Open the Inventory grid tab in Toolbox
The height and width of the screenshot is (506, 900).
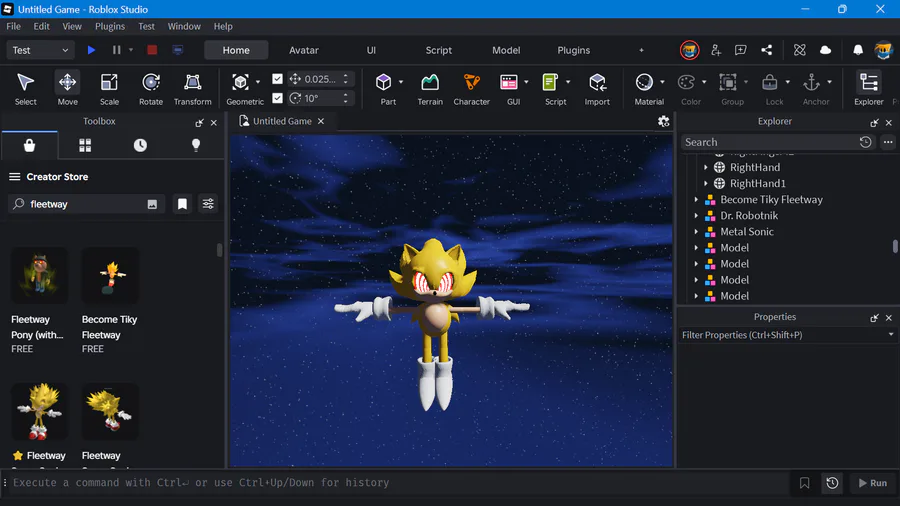(x=85, y=145)
